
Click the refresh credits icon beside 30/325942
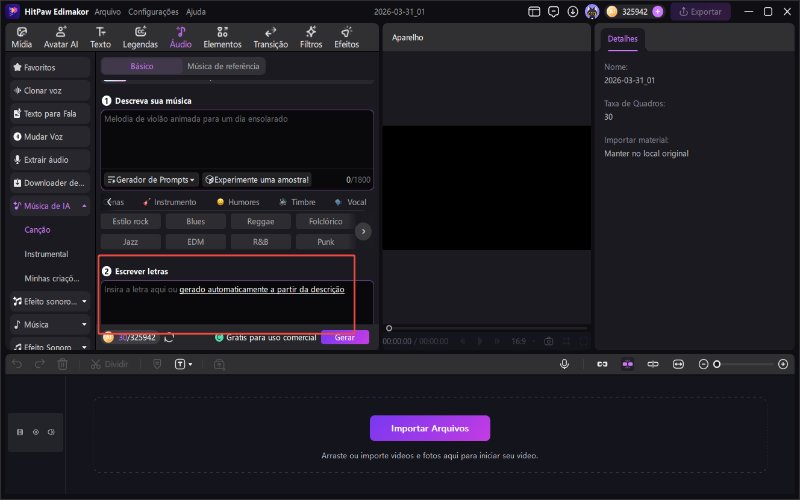[169, 338]
